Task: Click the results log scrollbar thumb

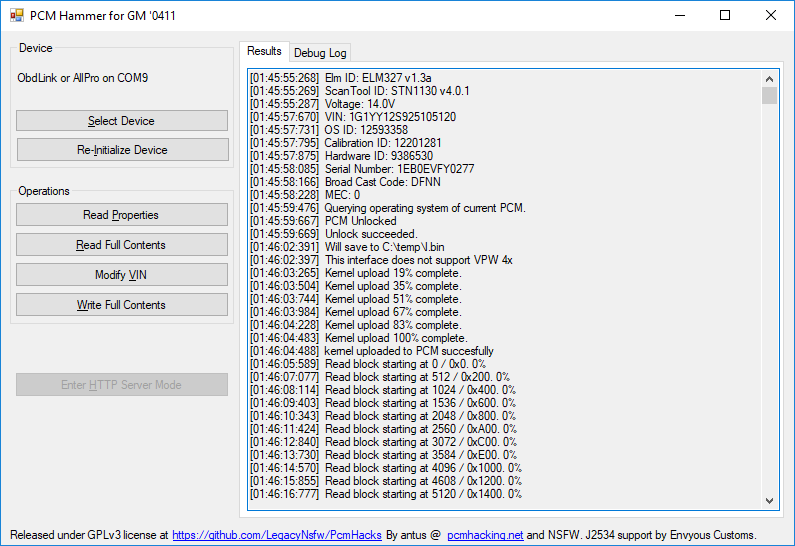Action: (x=769, y=96)
